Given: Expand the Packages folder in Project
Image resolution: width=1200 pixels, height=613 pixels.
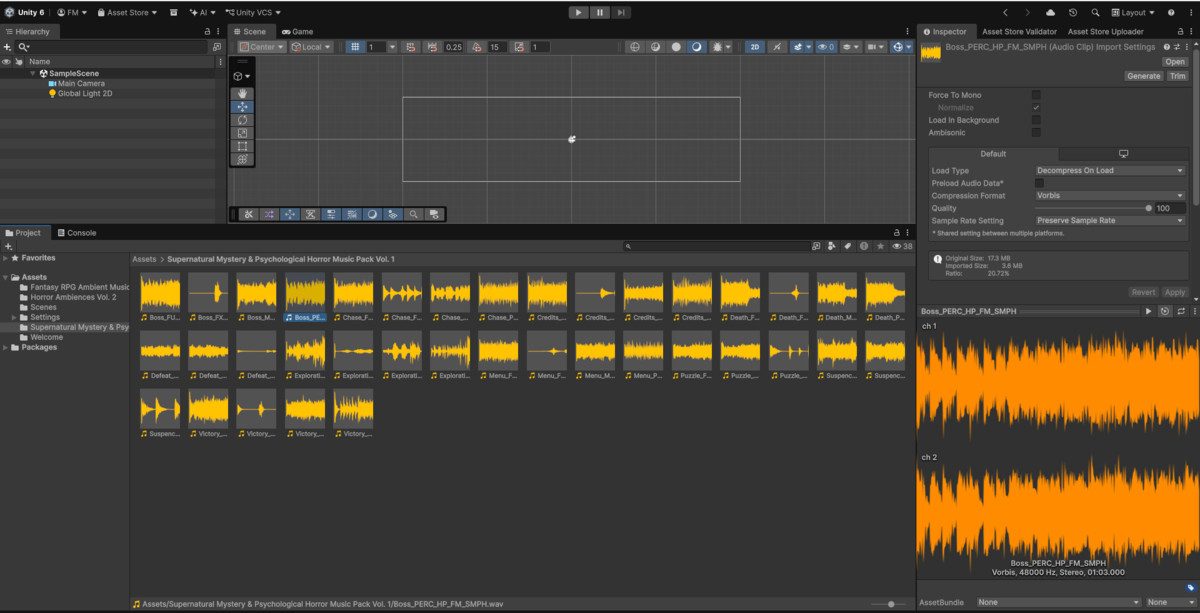Looking at the screenshot, I should (x=6, y=348).
